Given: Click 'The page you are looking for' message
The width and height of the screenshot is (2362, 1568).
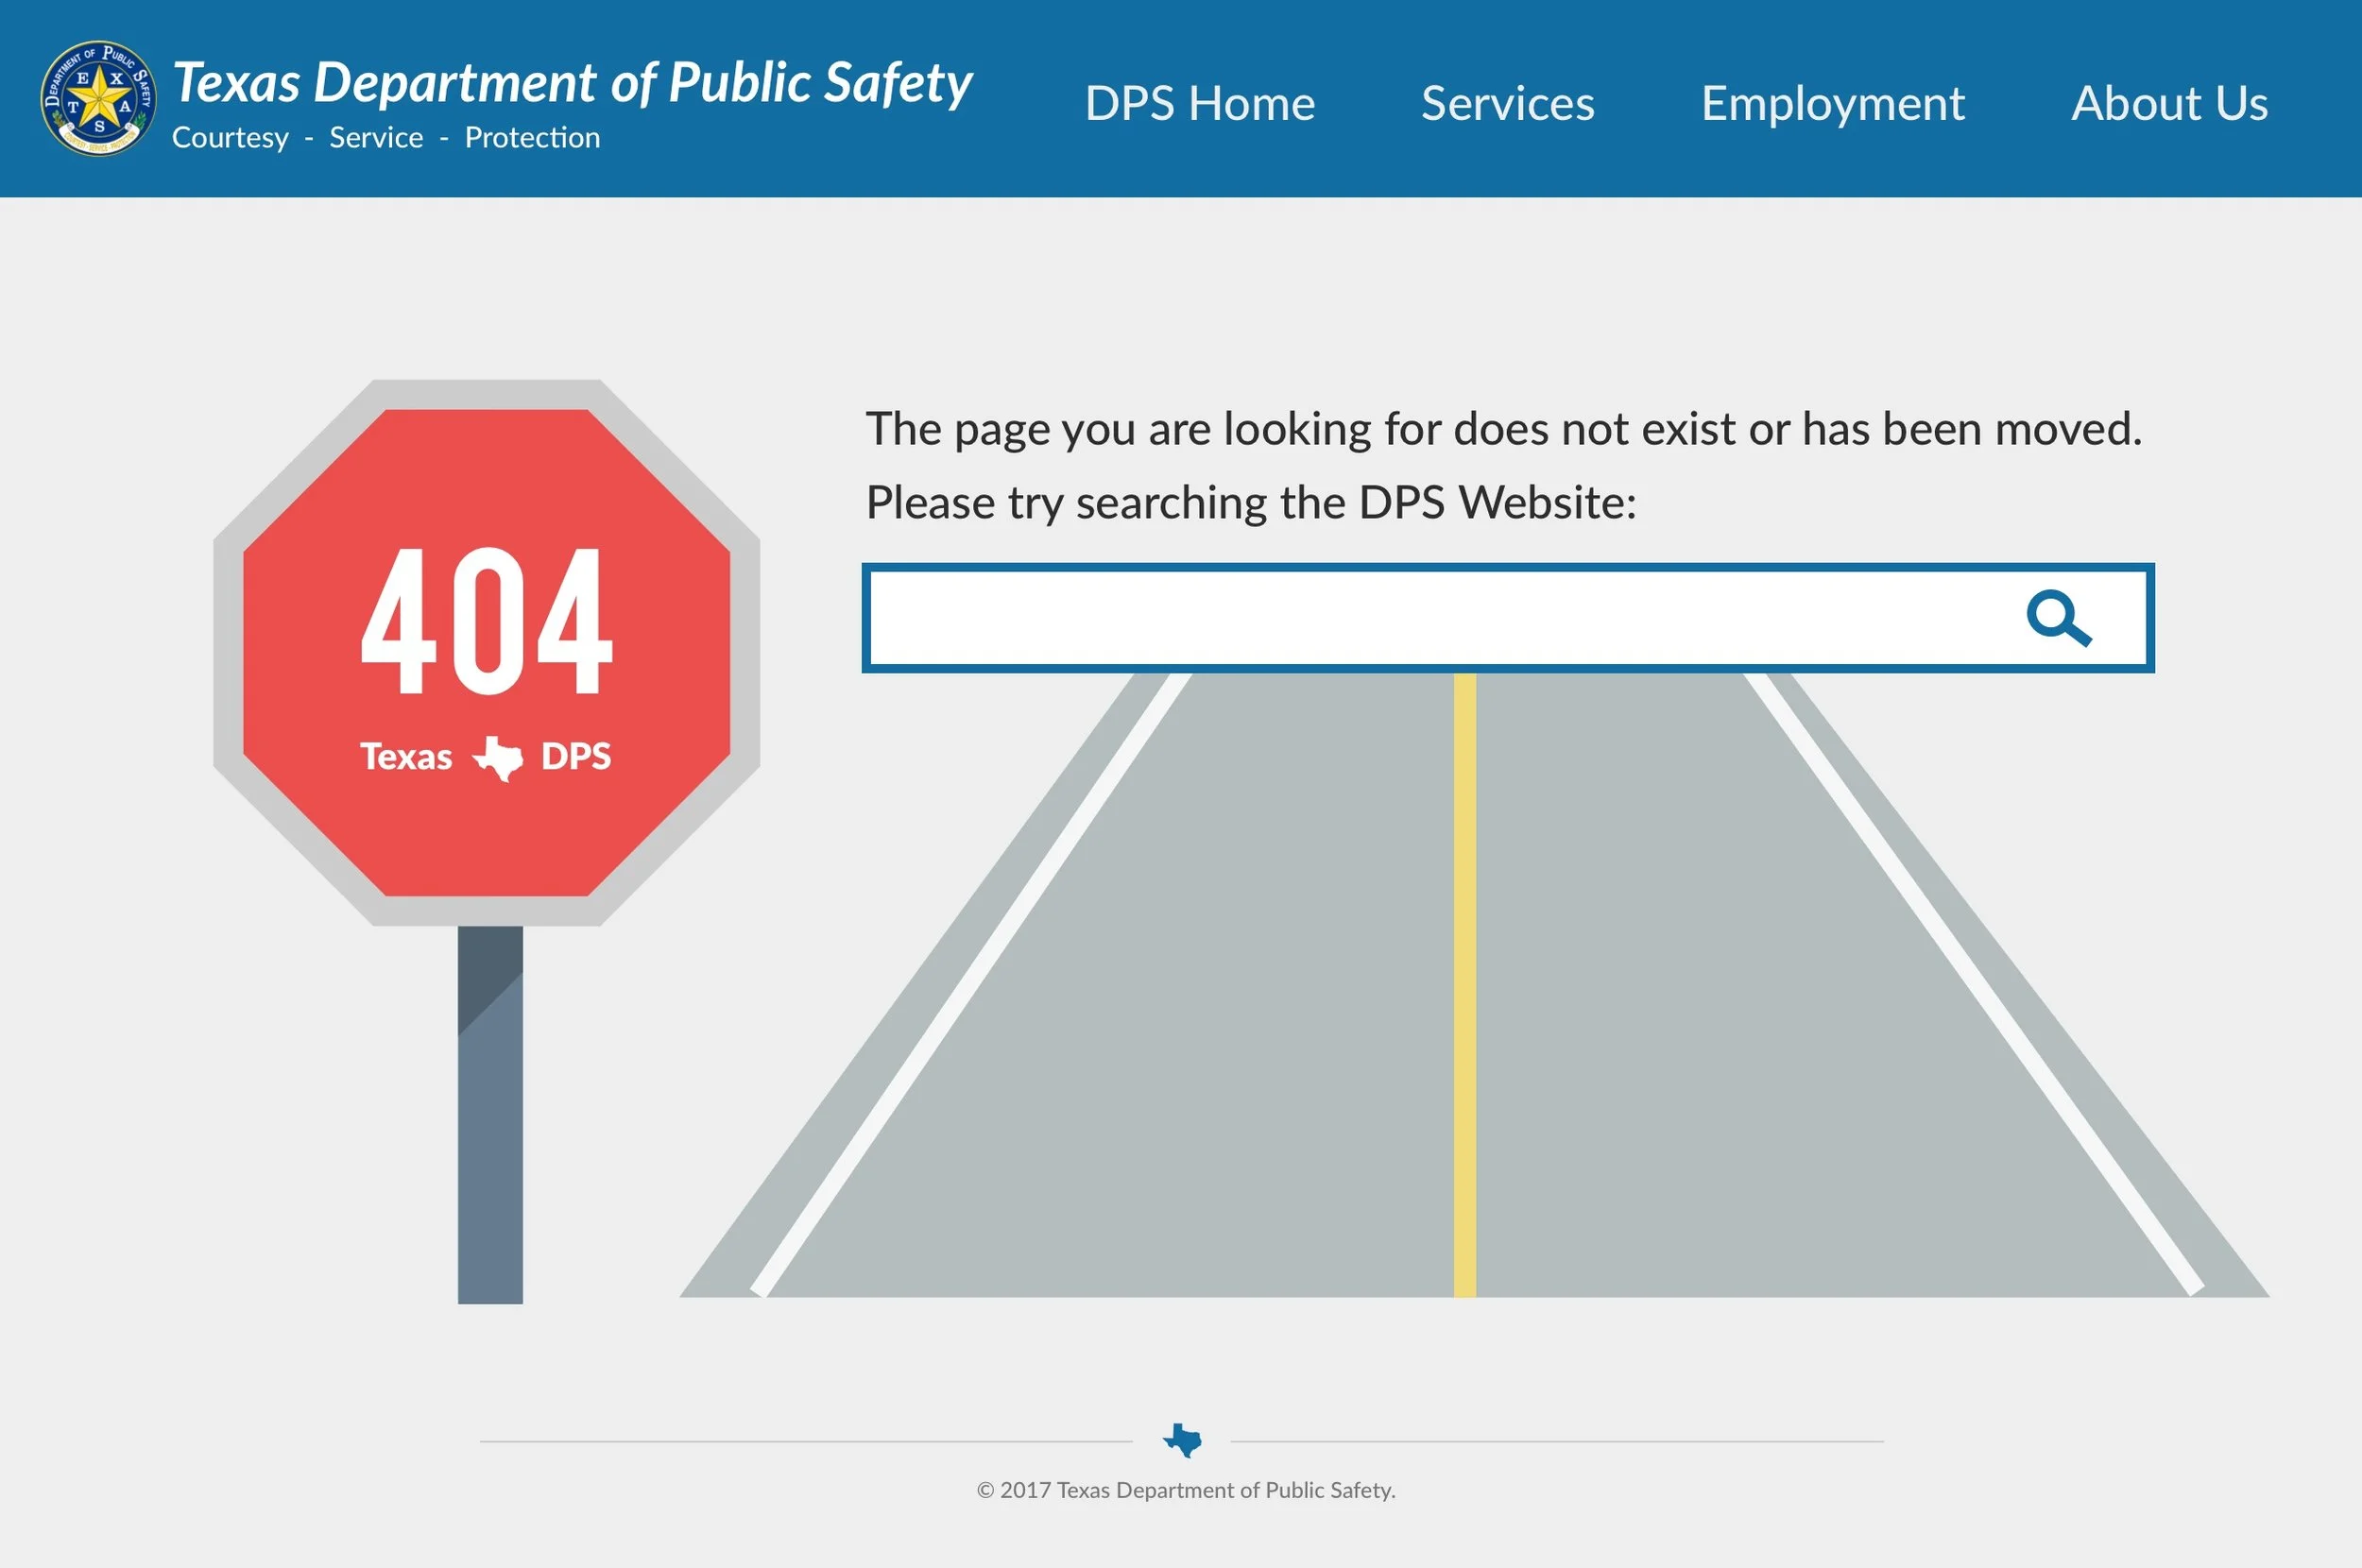Looking at the screenshot, I should (x=1504, y=429).
